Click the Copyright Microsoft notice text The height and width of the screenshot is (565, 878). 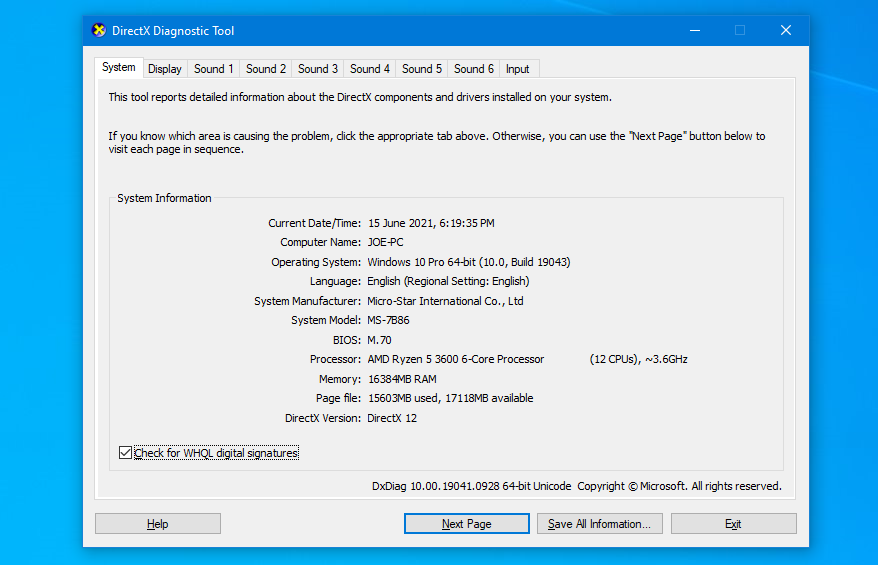point(679,486)
